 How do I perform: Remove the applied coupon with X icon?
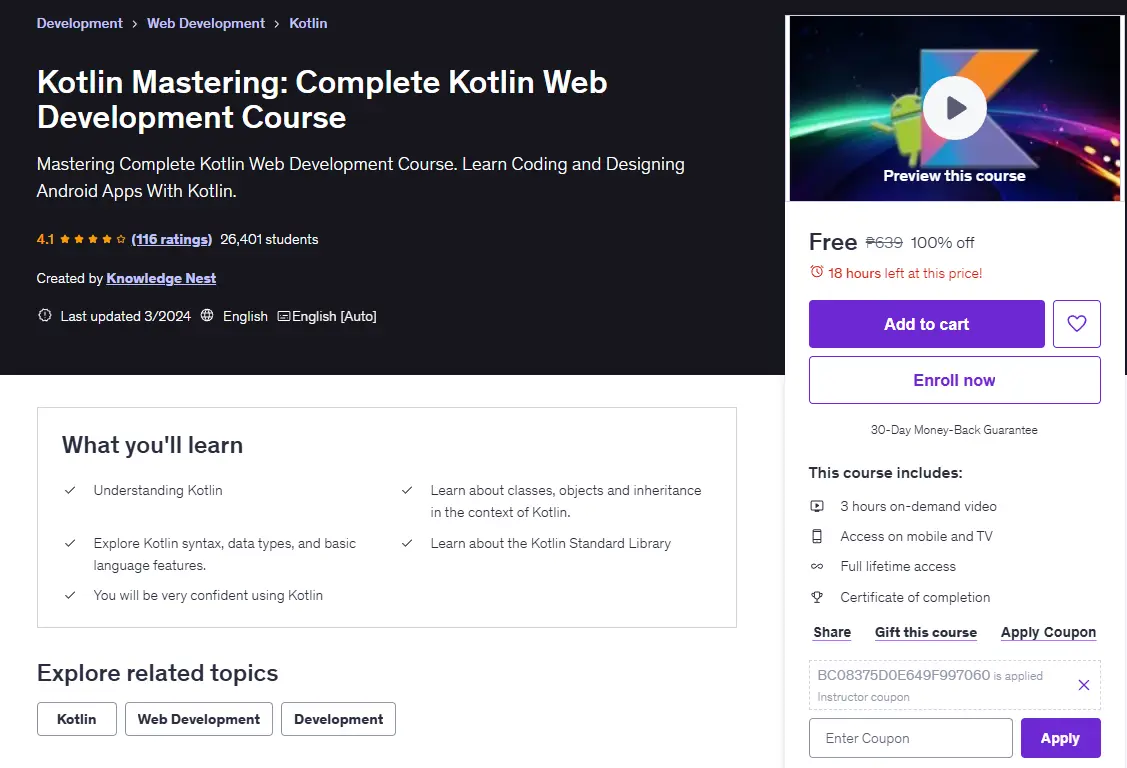1083,685
